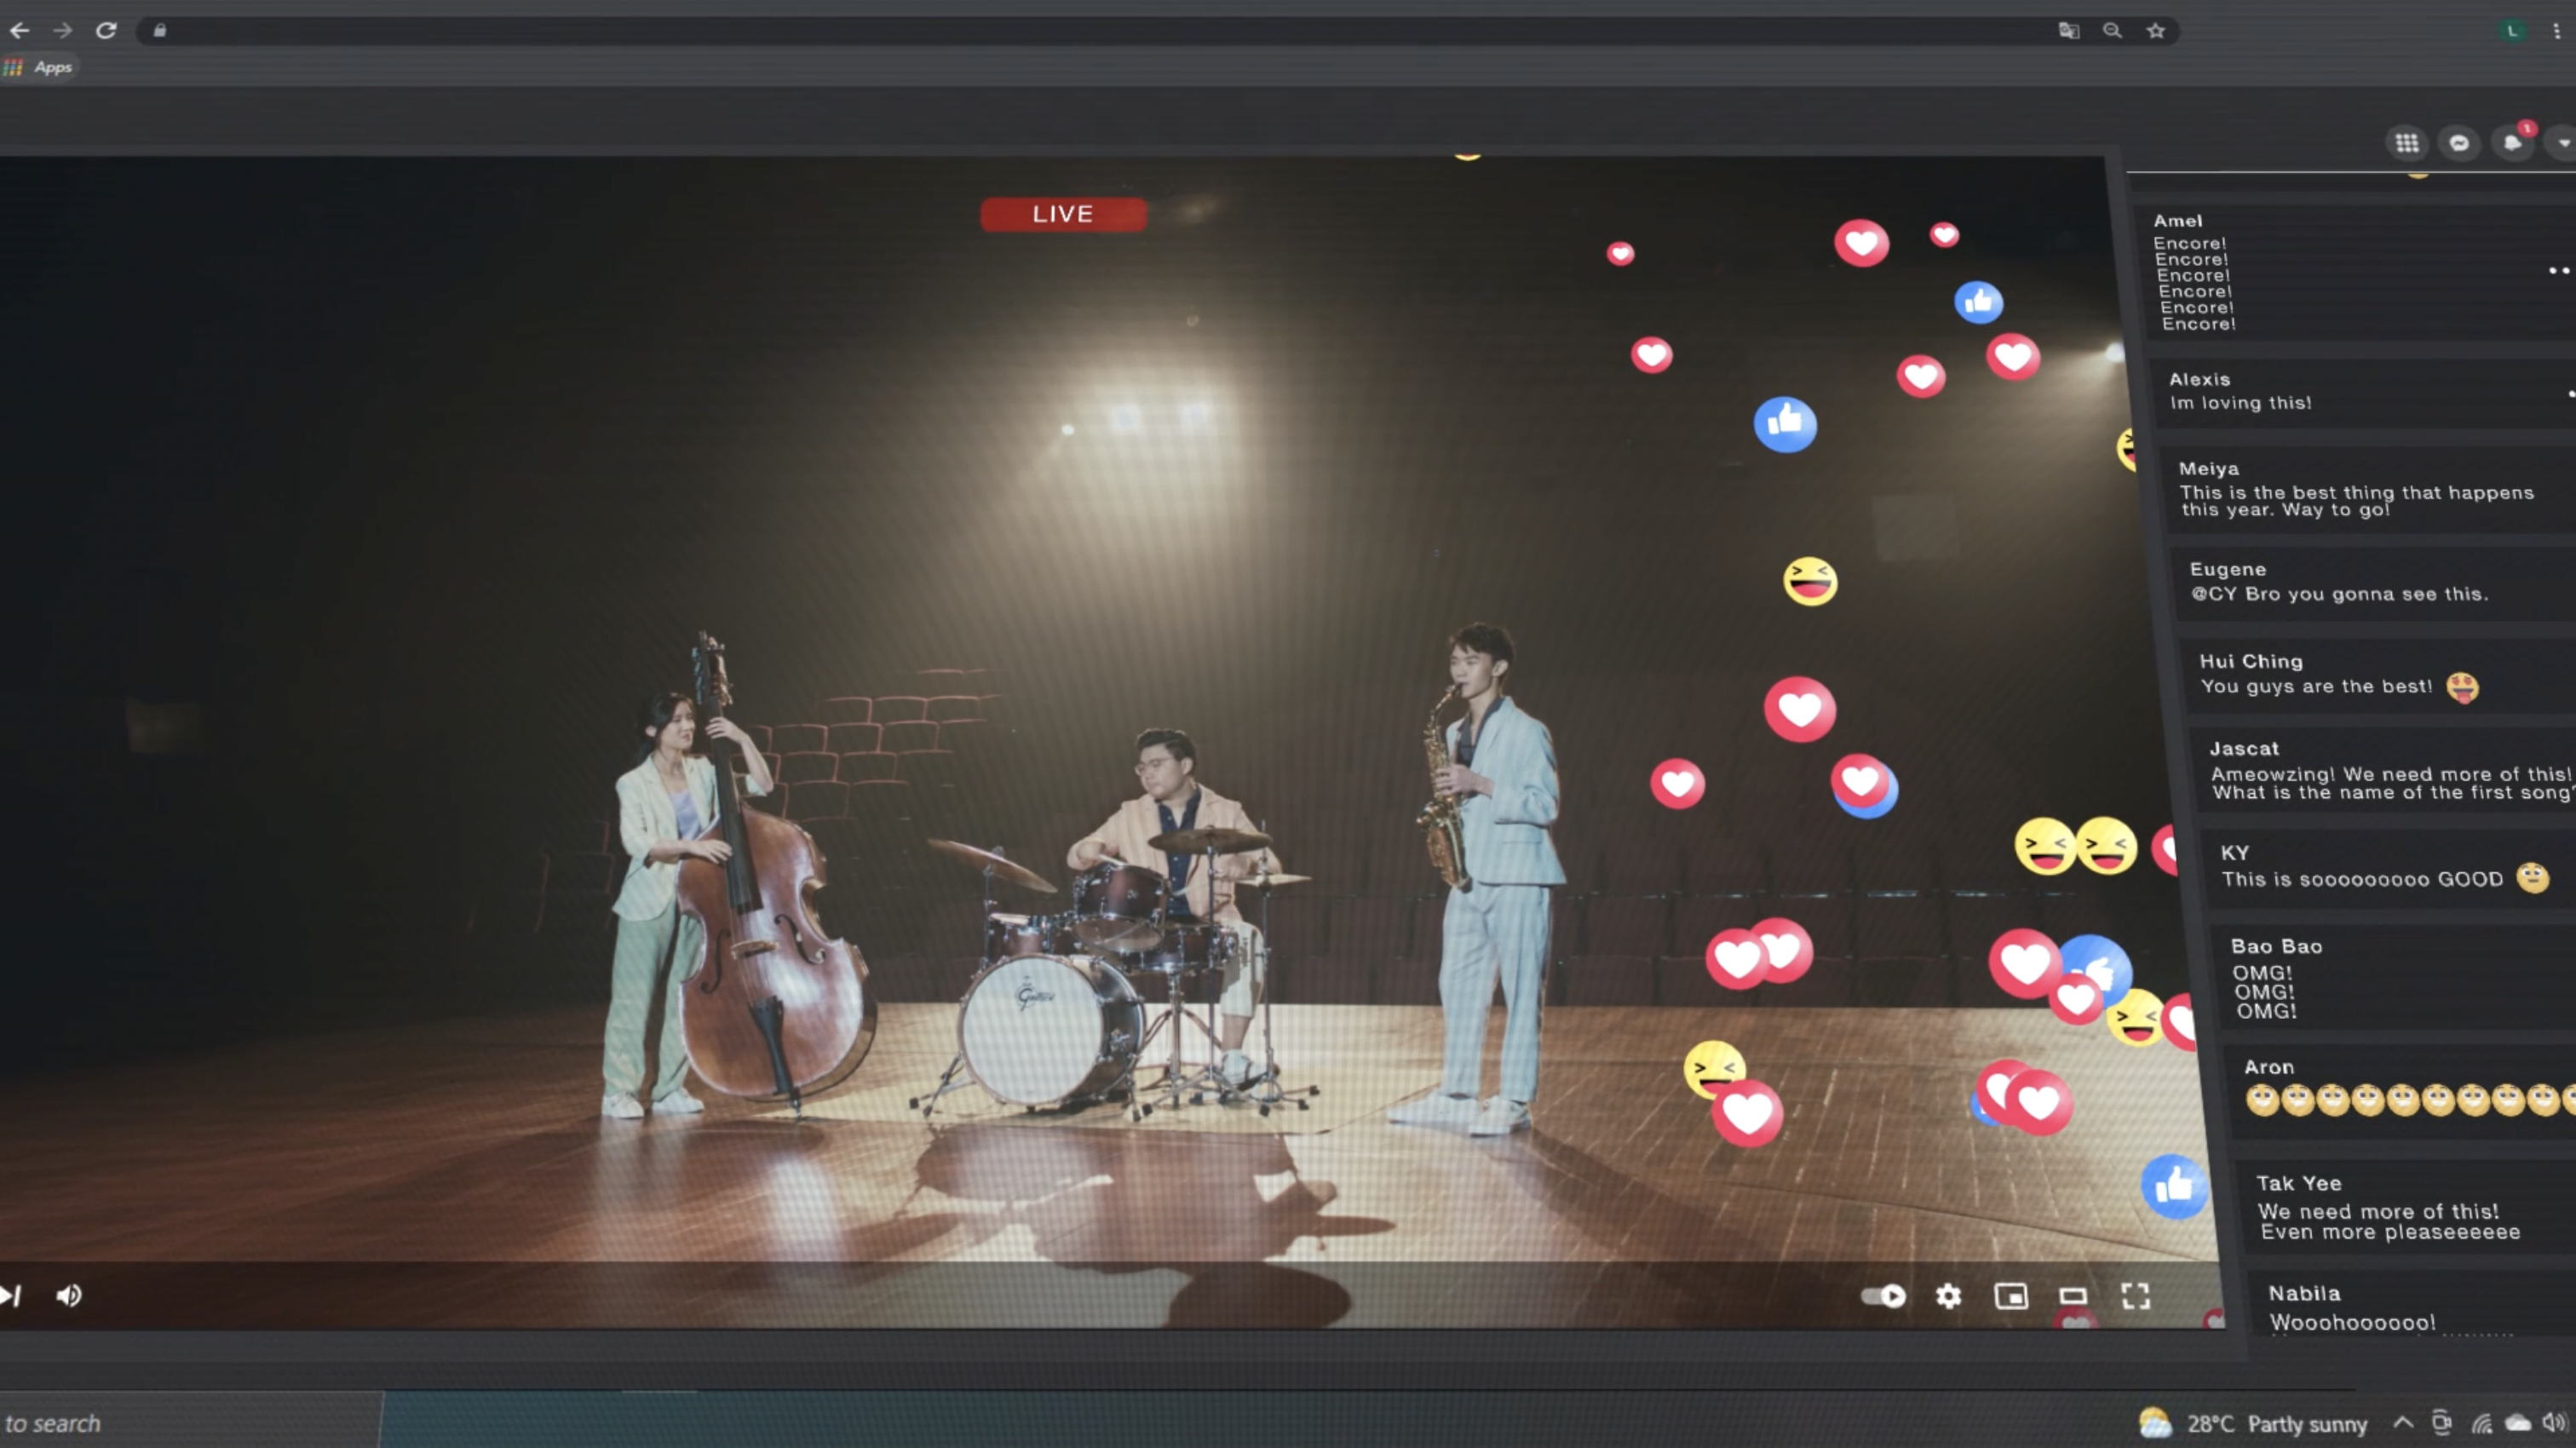Click the red LIVE badge
2576x1448 pixels.
1063,214
